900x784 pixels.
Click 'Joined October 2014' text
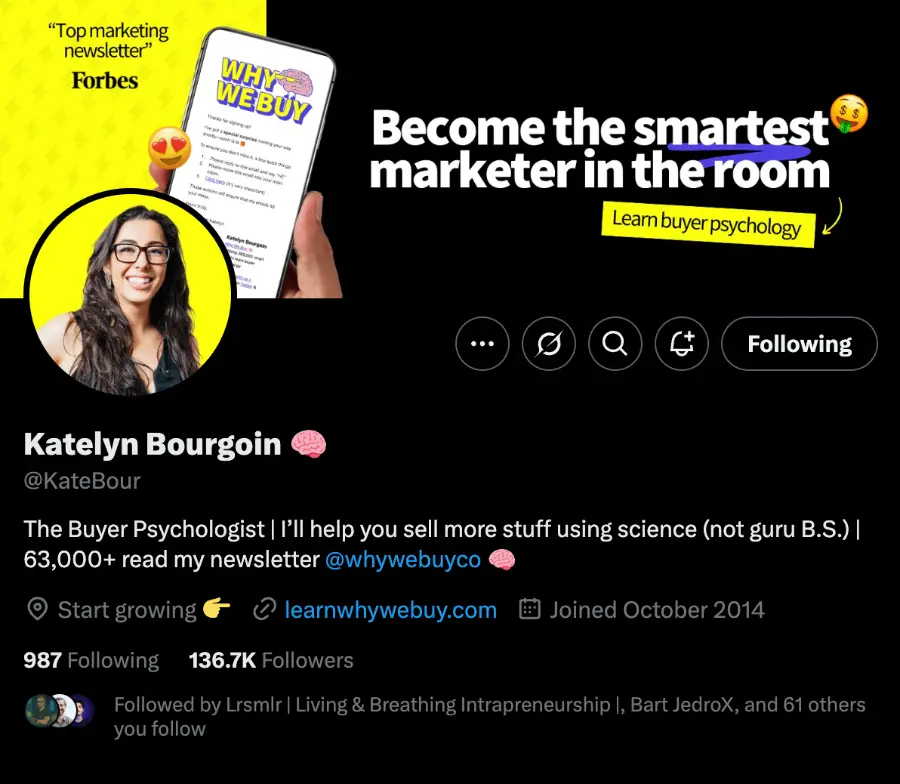tap(657, 610)
